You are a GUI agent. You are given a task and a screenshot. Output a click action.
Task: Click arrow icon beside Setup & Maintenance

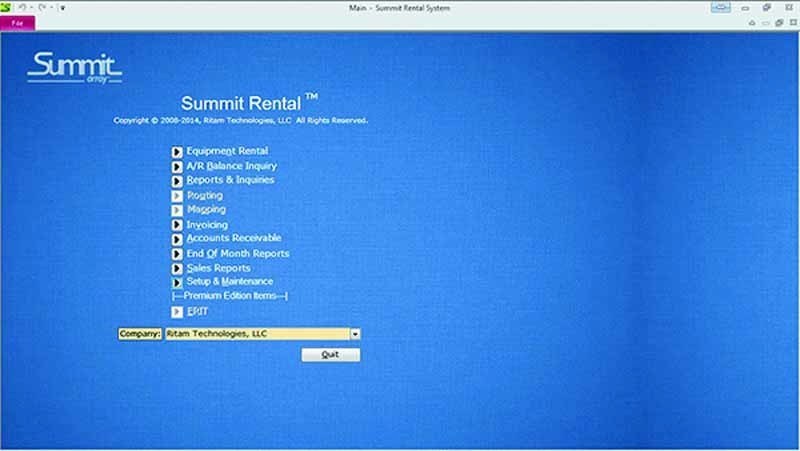click(177, 283)
